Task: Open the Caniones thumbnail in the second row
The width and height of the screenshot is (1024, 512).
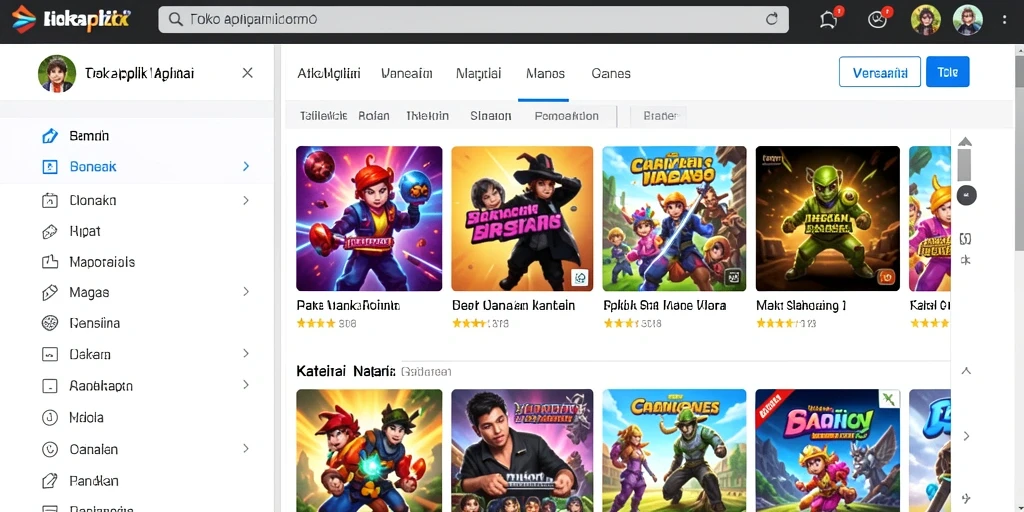Action: tap(674, 451)
